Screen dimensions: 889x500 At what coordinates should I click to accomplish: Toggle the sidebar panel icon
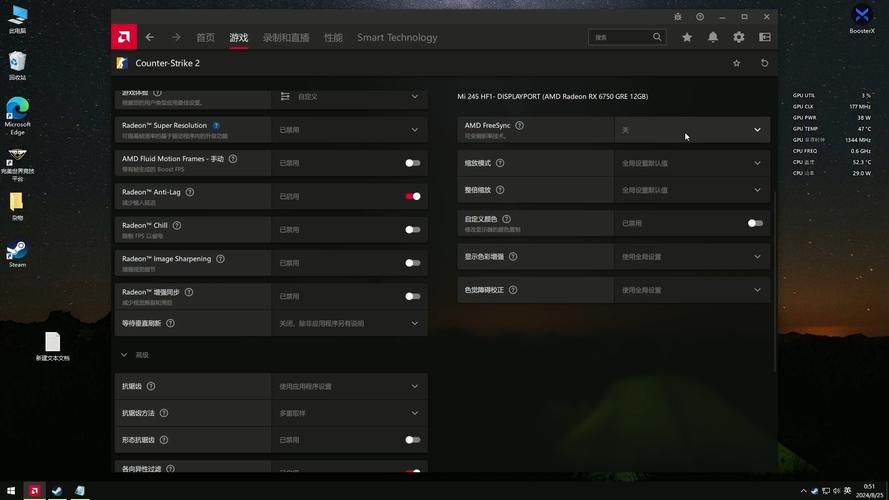point(765,37)
